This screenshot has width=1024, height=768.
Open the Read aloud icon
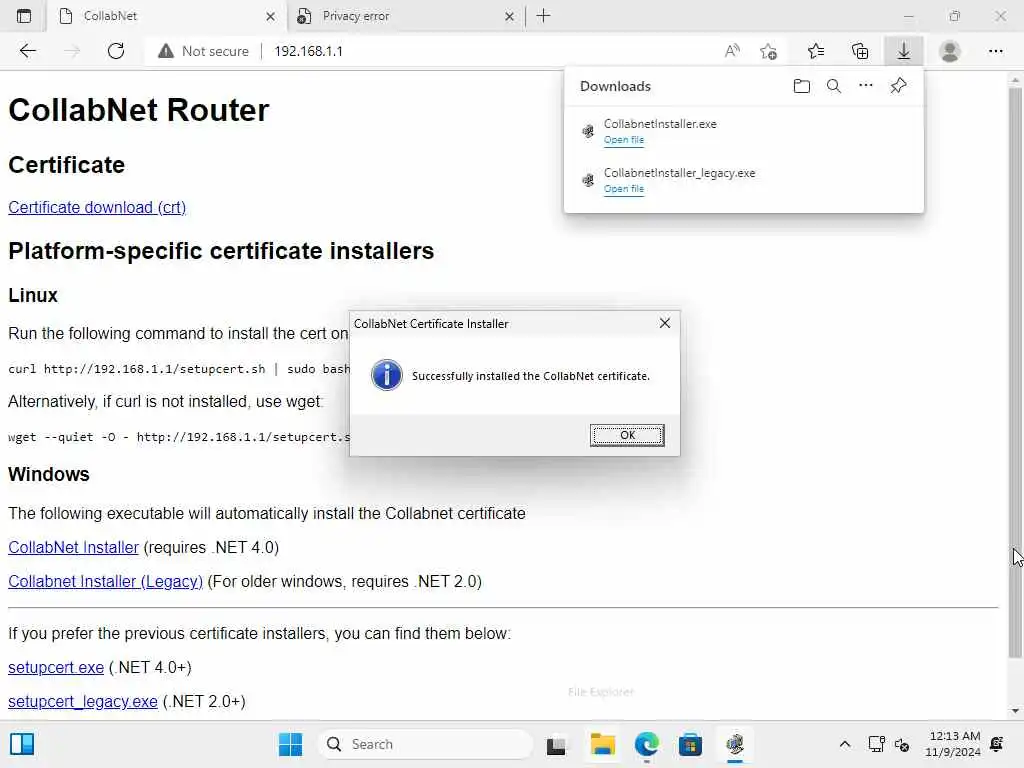(x=732, y=51)
